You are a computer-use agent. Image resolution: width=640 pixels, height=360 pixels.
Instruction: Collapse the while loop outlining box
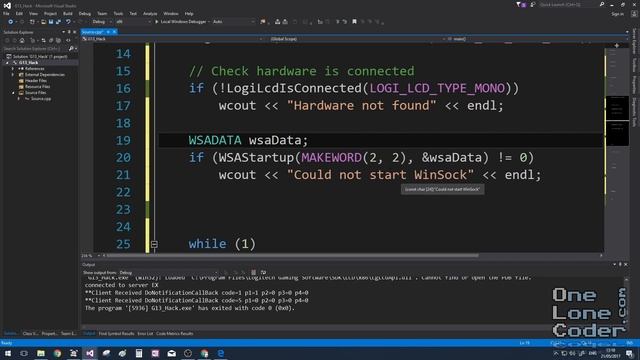coord(154,244)
